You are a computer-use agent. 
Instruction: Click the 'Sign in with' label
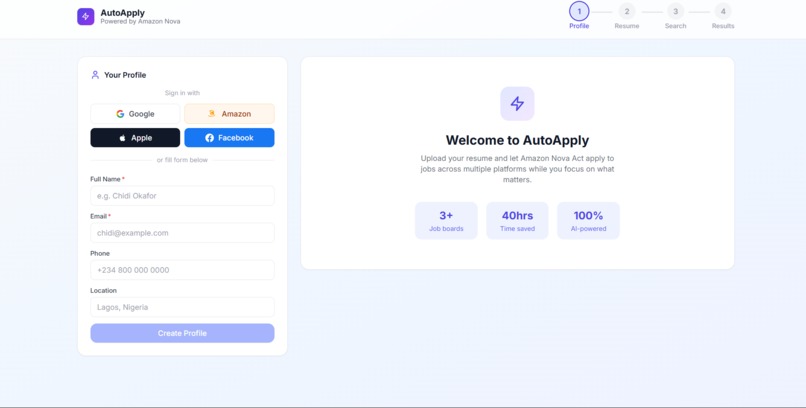[x=182, y=93]
